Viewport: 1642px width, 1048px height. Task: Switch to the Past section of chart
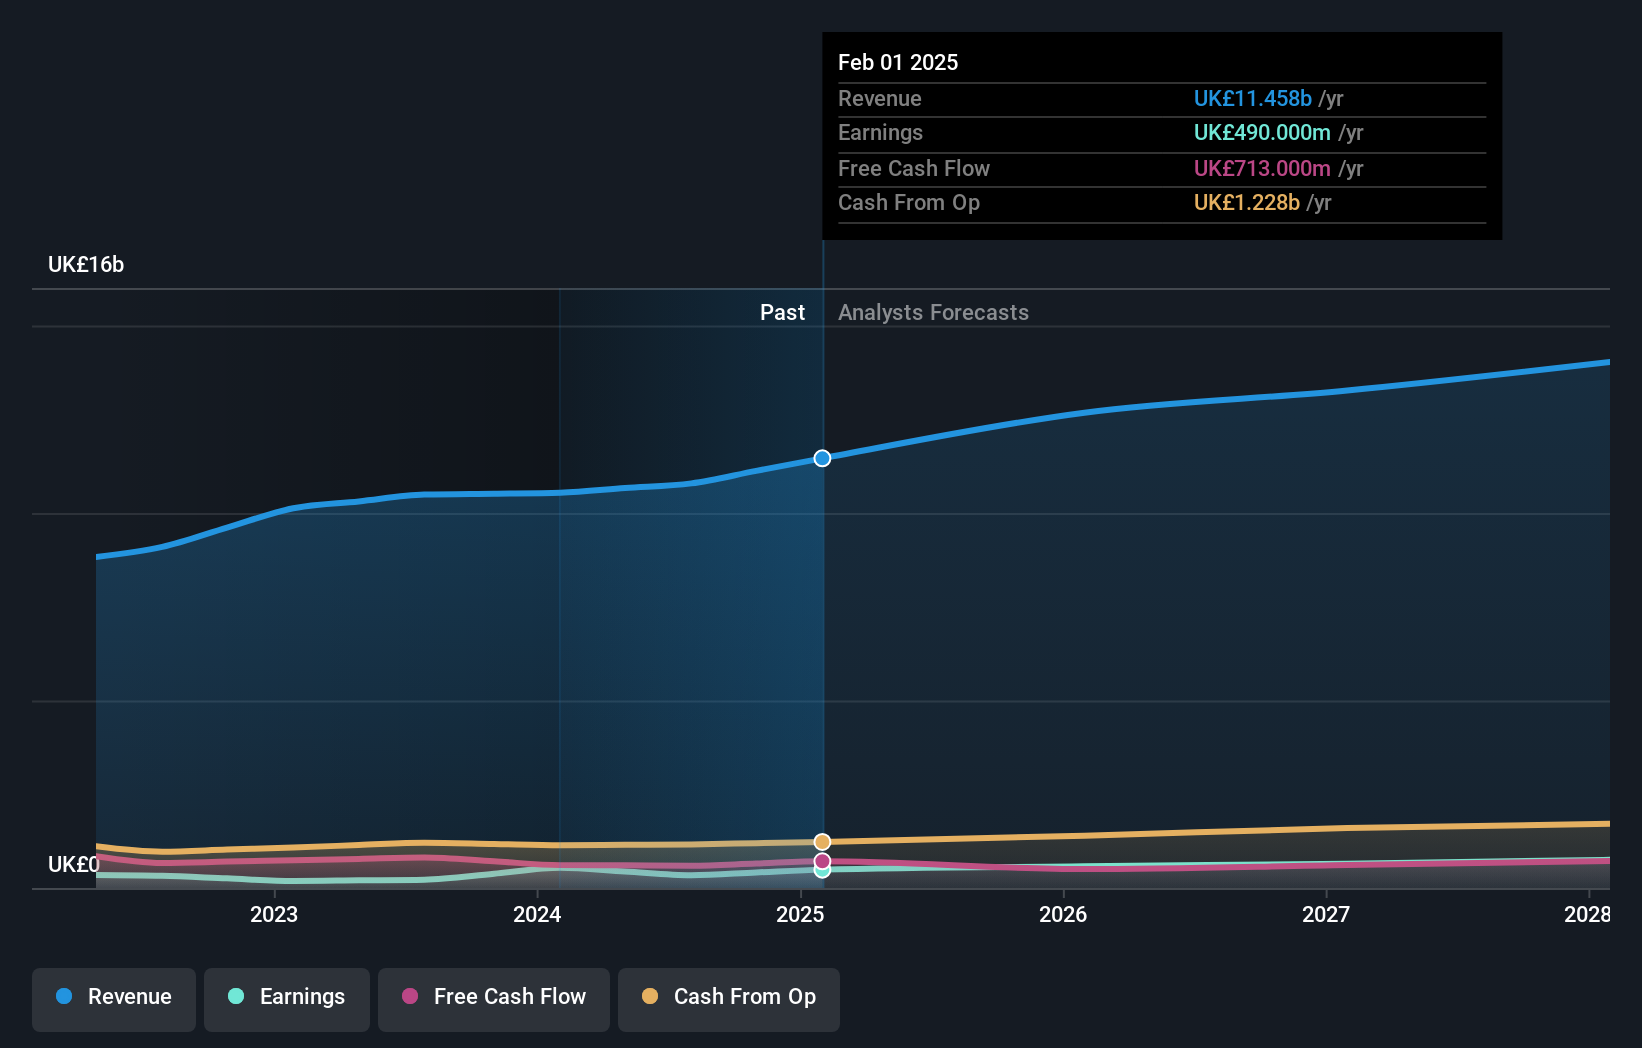tap(781, 312)
